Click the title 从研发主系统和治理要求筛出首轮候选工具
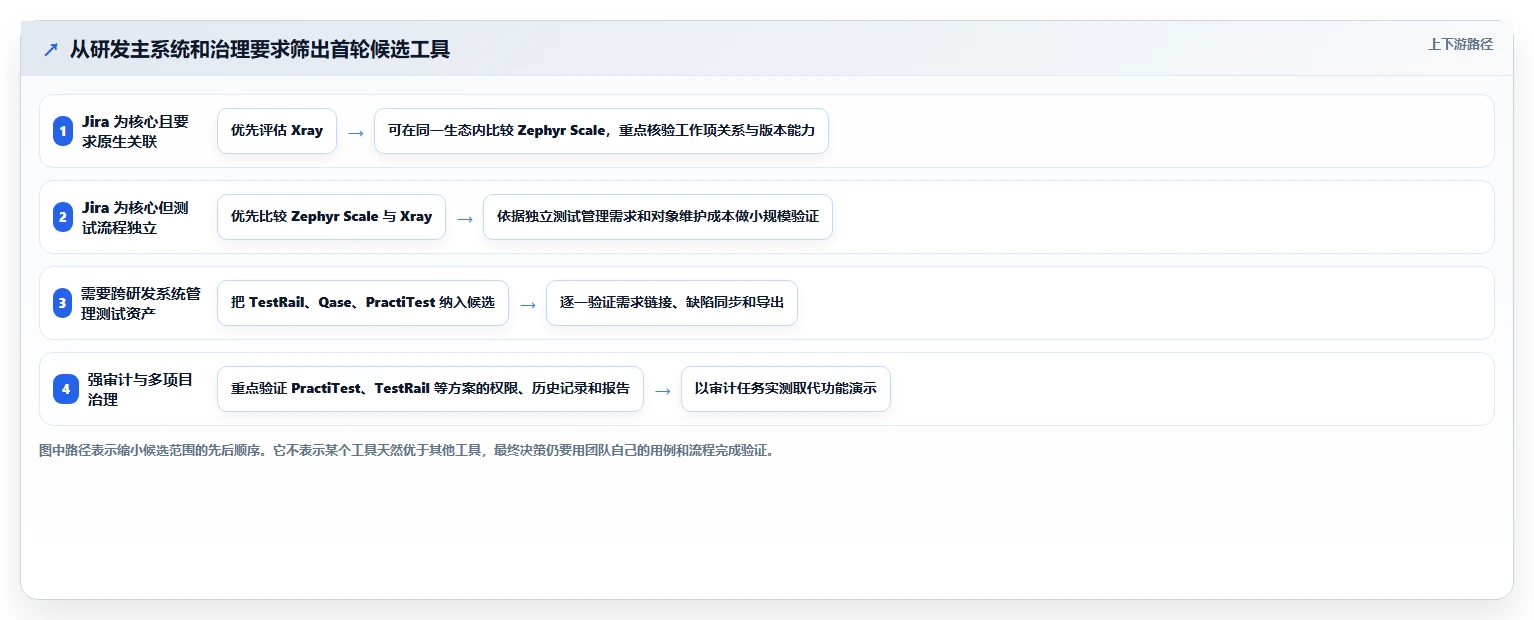The width and height of the screenshot is (1534, 620). click(x=260, y=49)
